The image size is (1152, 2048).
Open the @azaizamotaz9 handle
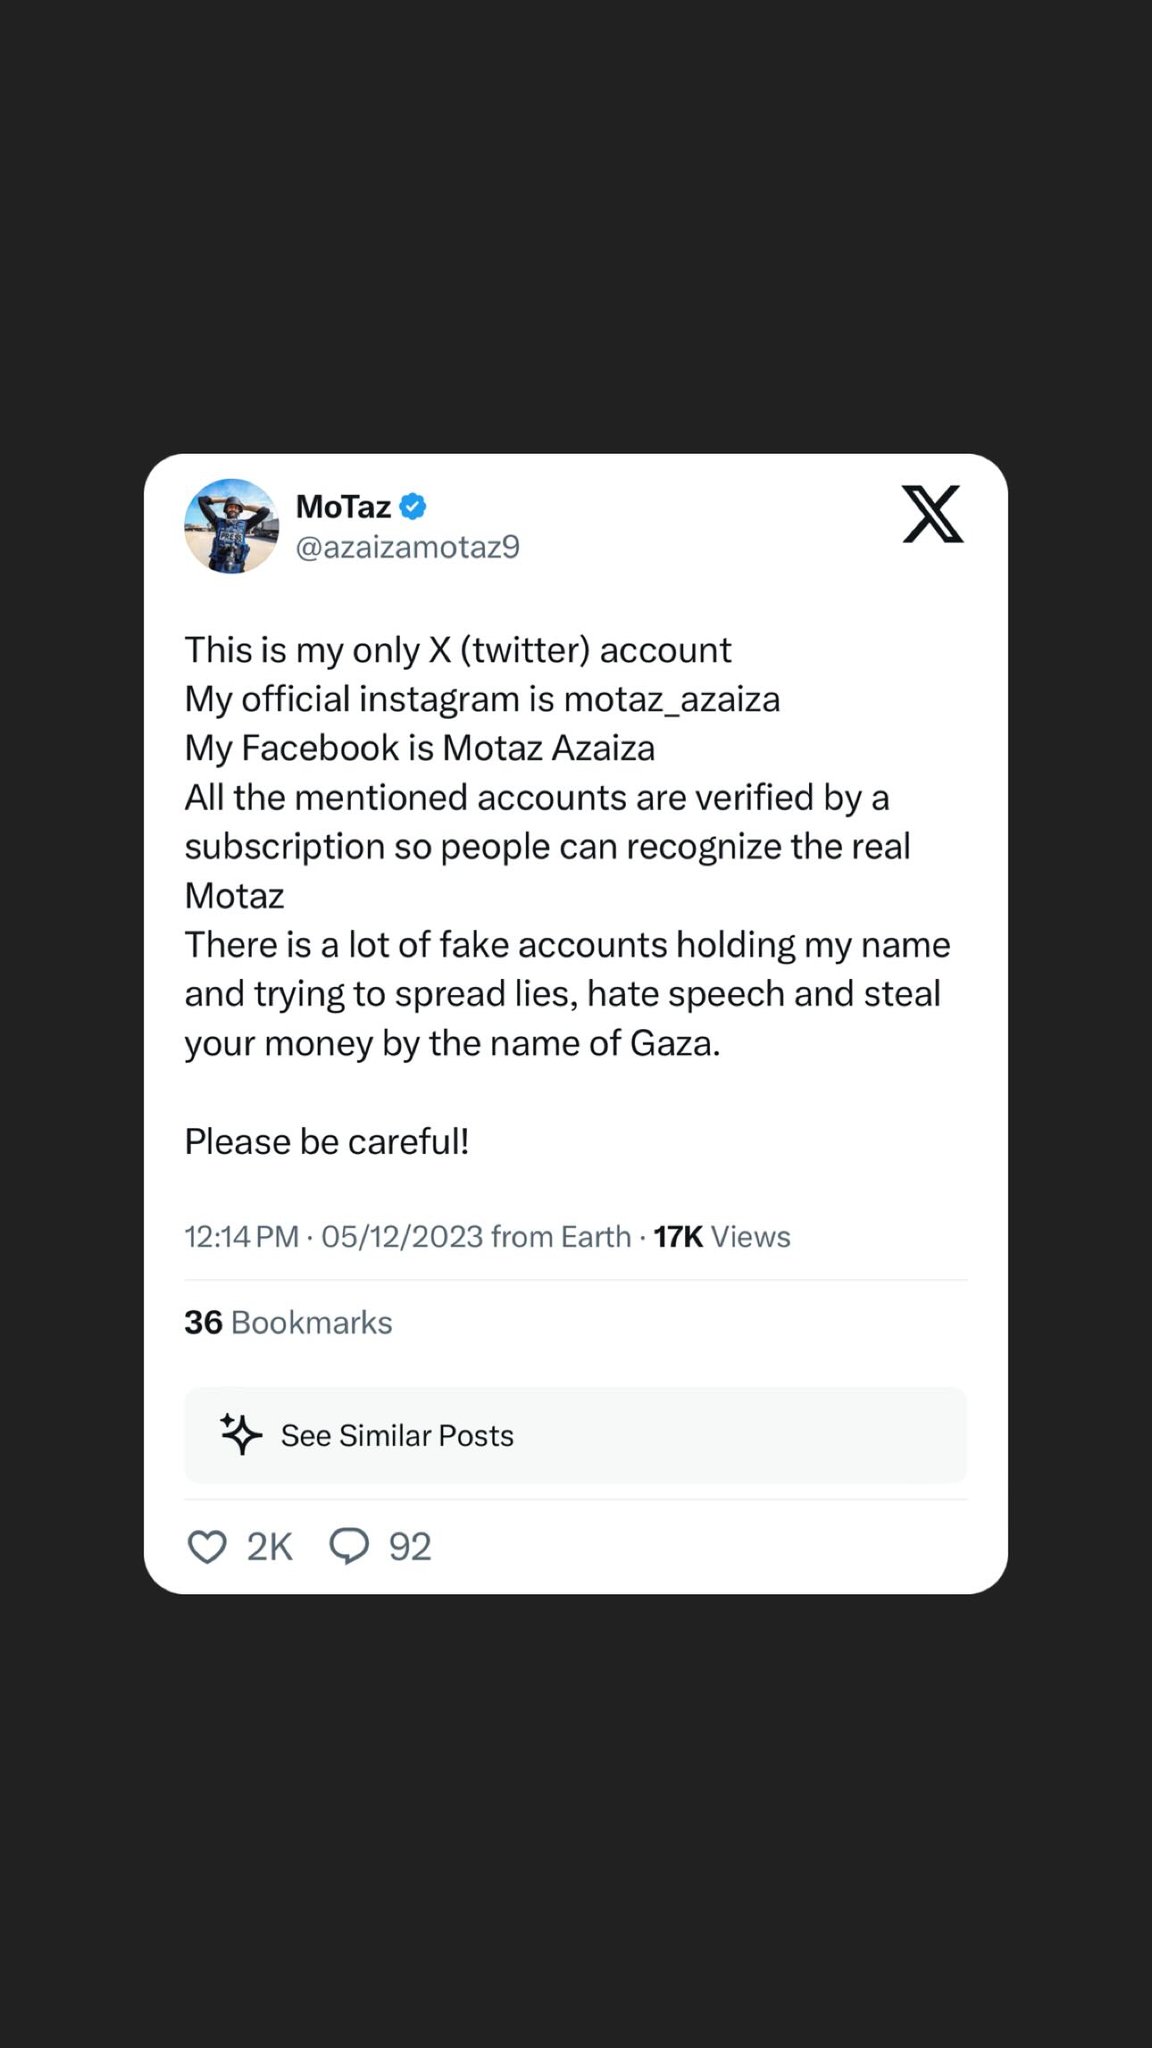[407, 547]
